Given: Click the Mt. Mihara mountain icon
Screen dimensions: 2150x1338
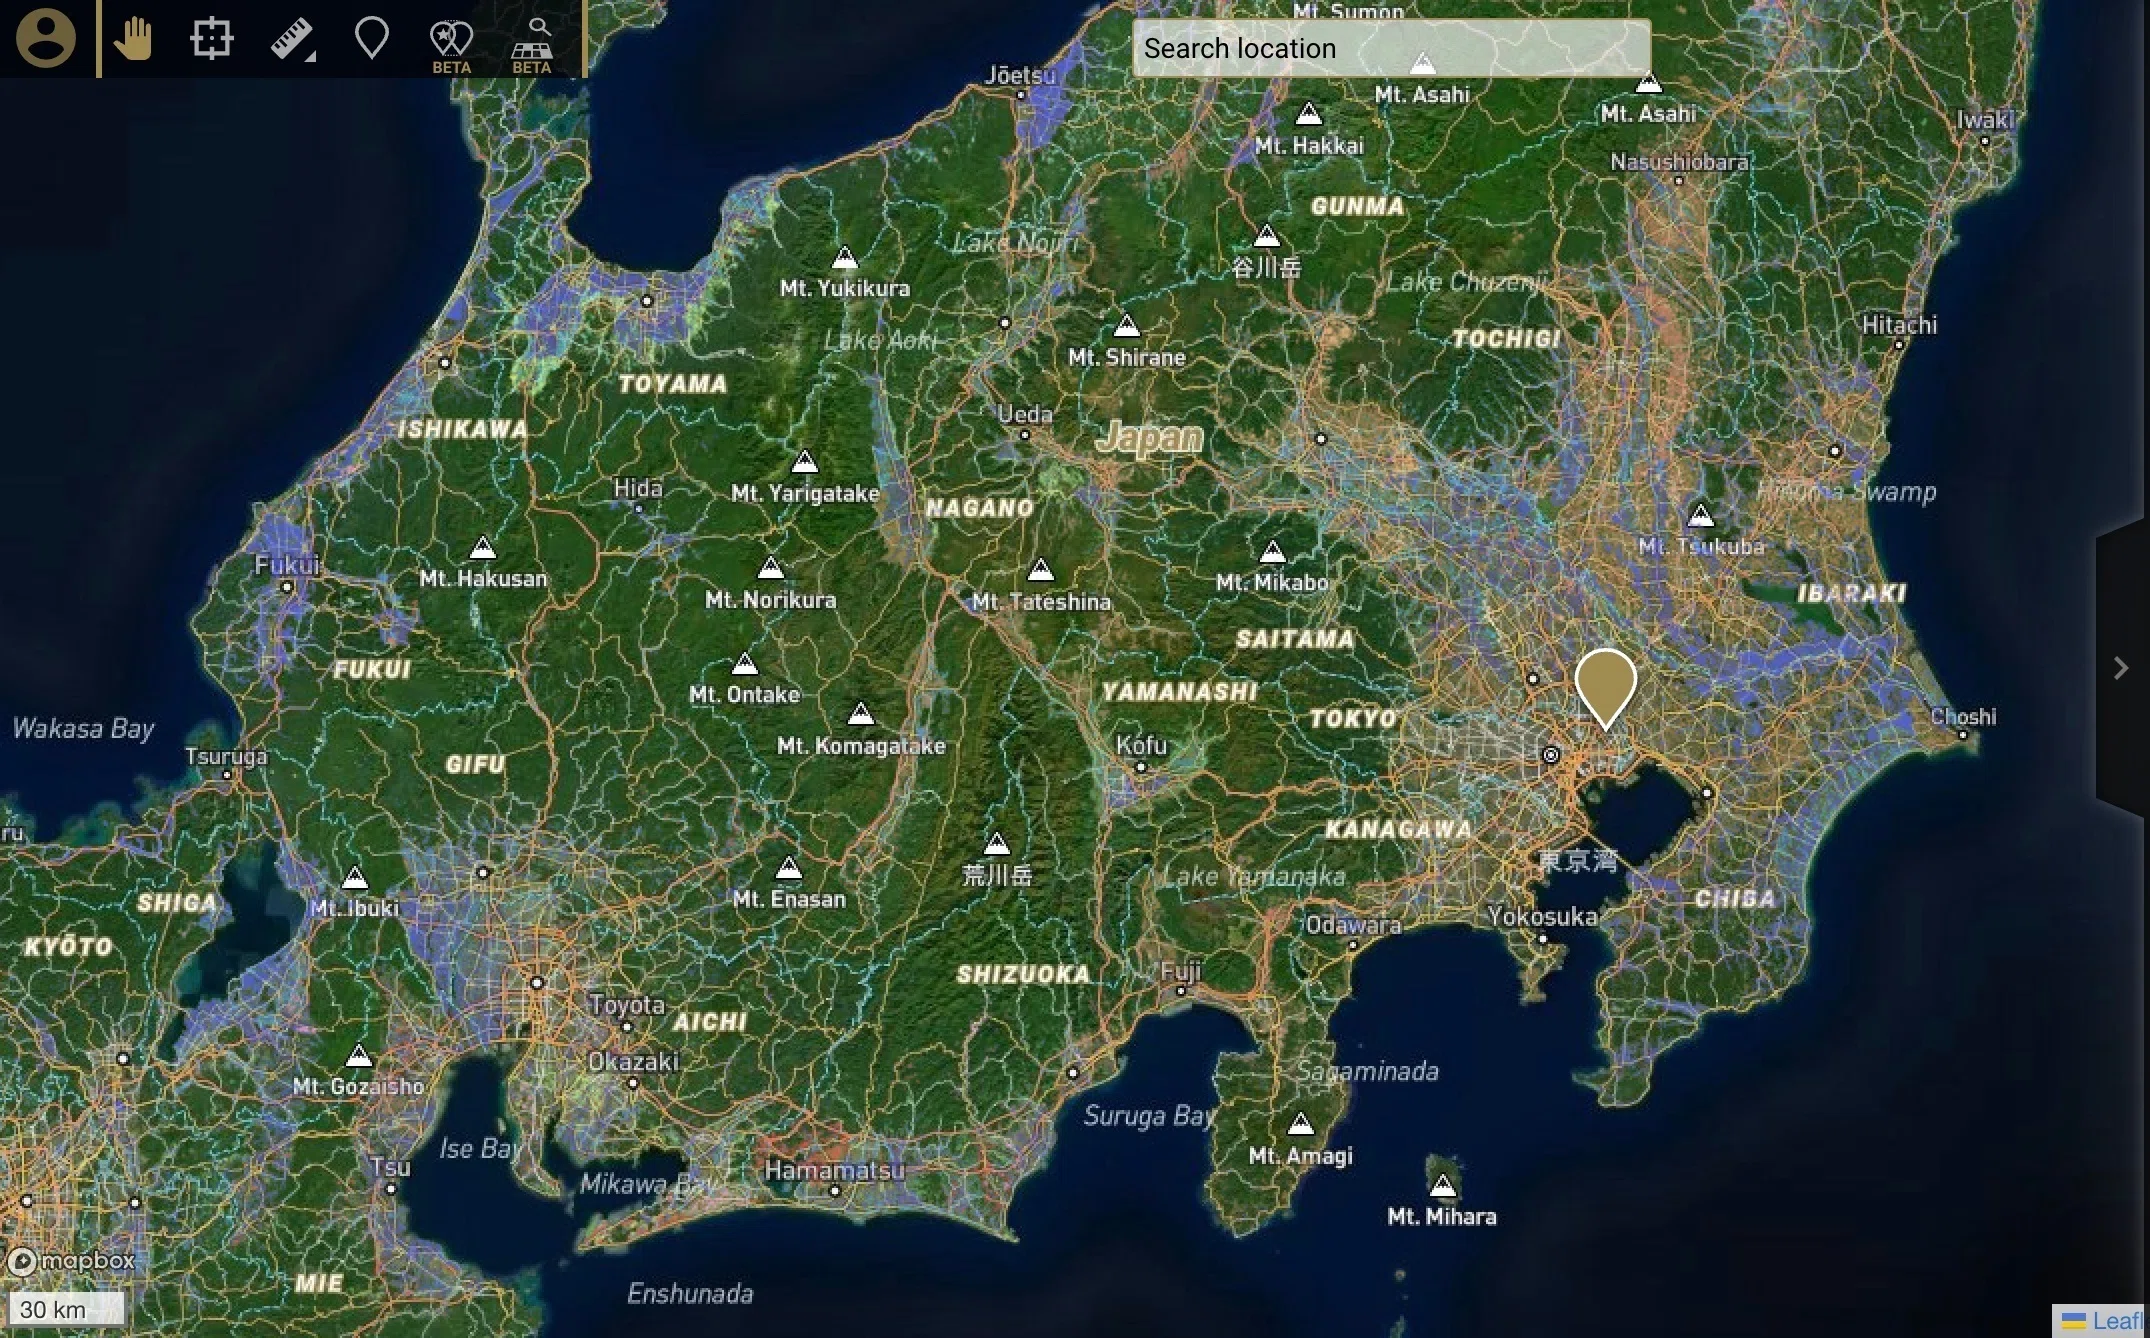Looking at the screenshot, I should pos(1442,1186).
